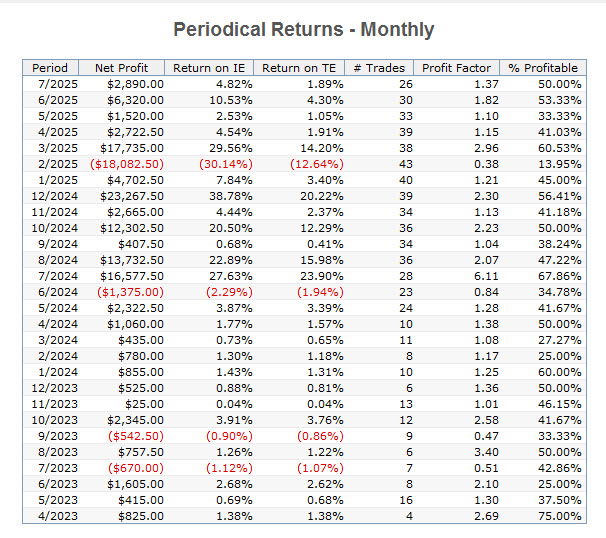Viewport: 606px width, 538px height.
Task: Click the Profit Factor column header
Action: coord(456,68)
